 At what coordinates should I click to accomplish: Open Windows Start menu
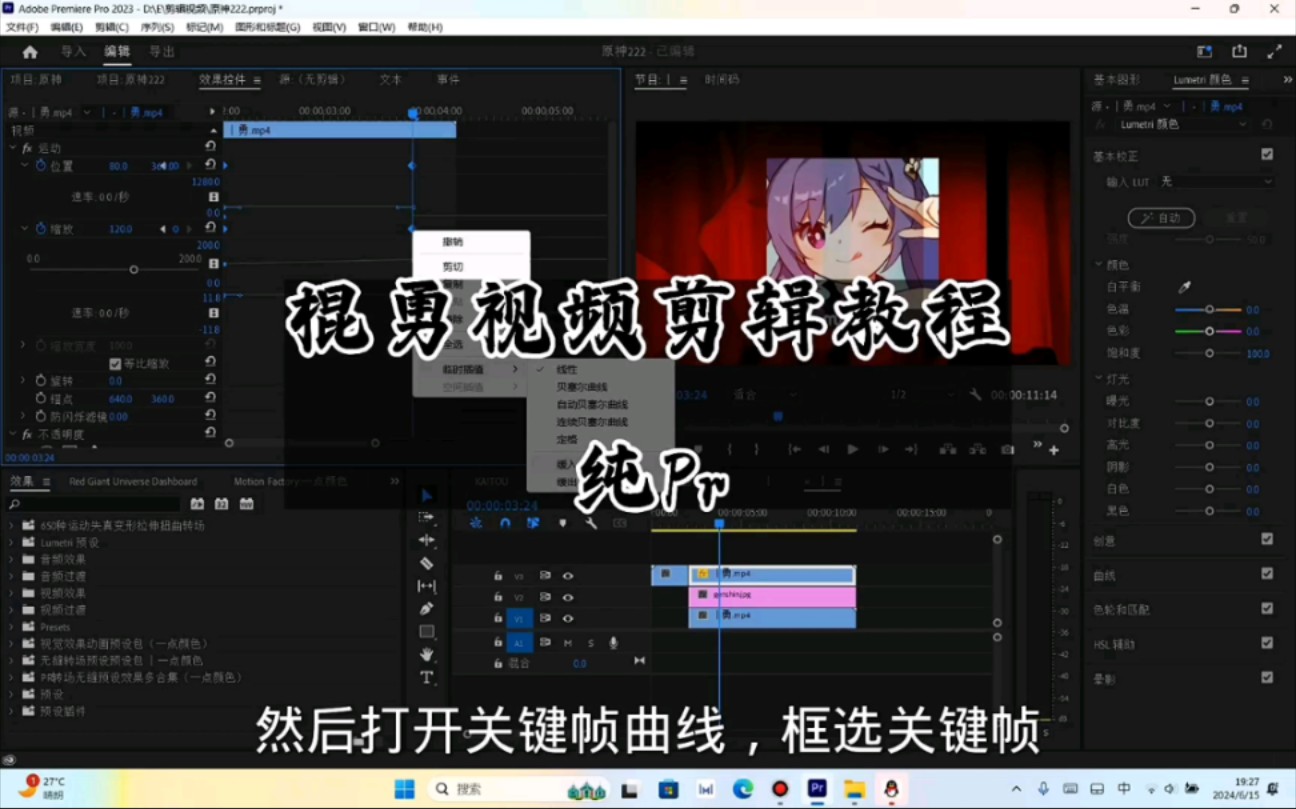click(404, 789)
